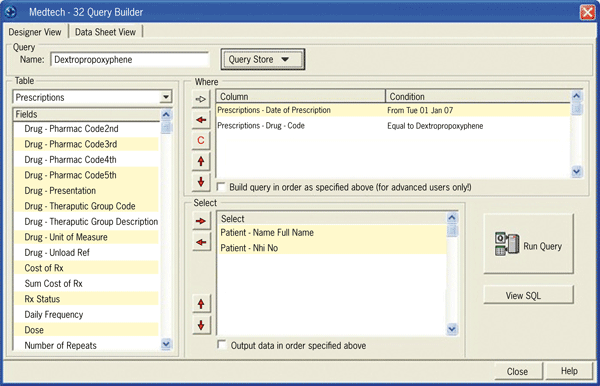Click the Select panel remove-field left arrow

click(x=201, y=242)
